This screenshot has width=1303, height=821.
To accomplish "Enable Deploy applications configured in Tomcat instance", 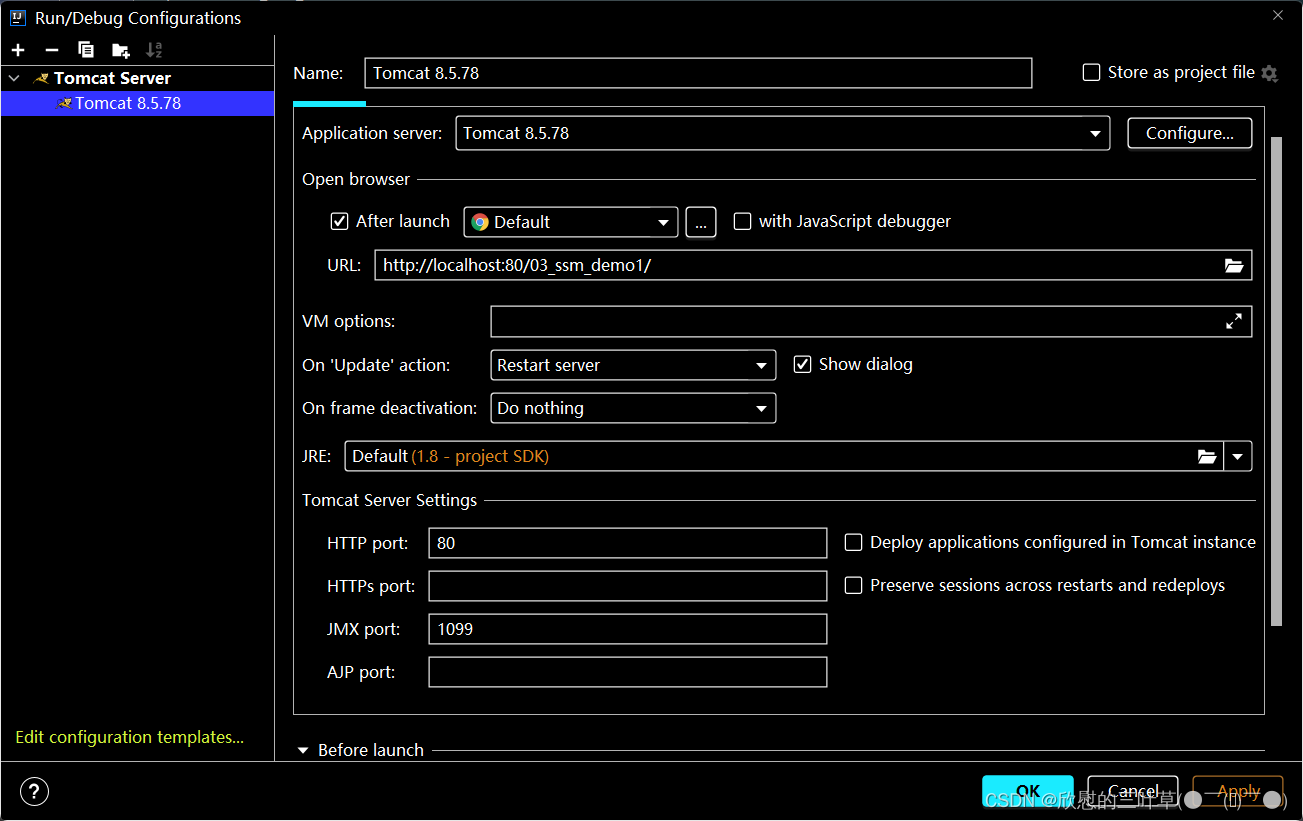I will pos(853,542).
